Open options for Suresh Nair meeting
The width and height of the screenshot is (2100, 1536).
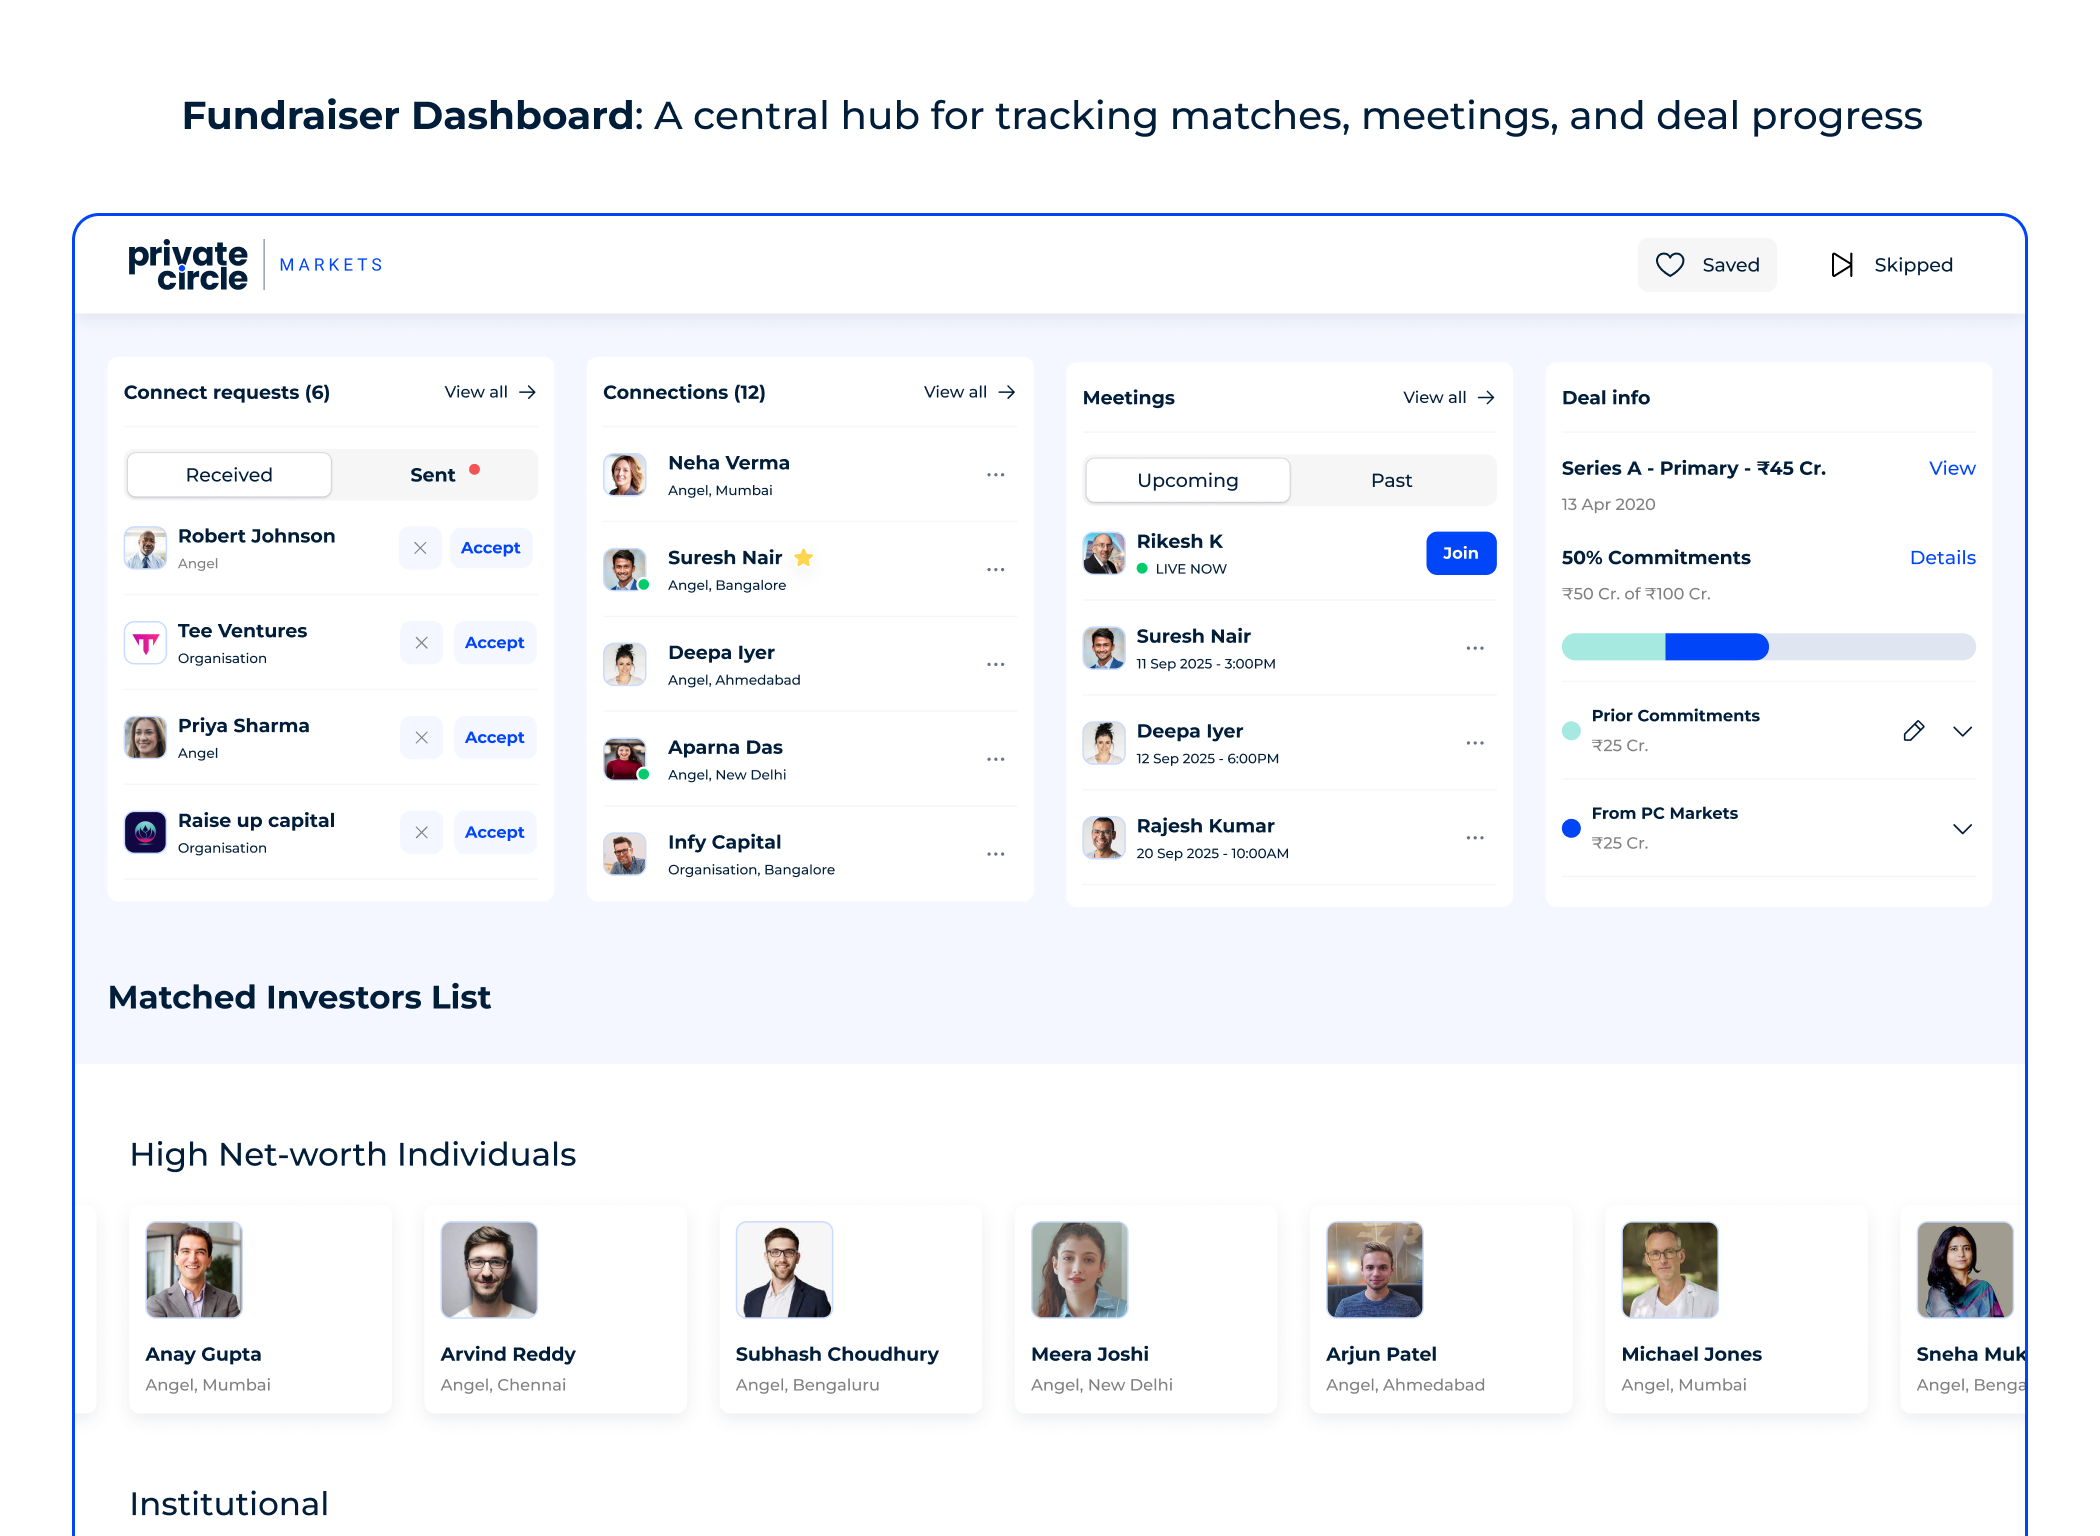coord(1475,649)
